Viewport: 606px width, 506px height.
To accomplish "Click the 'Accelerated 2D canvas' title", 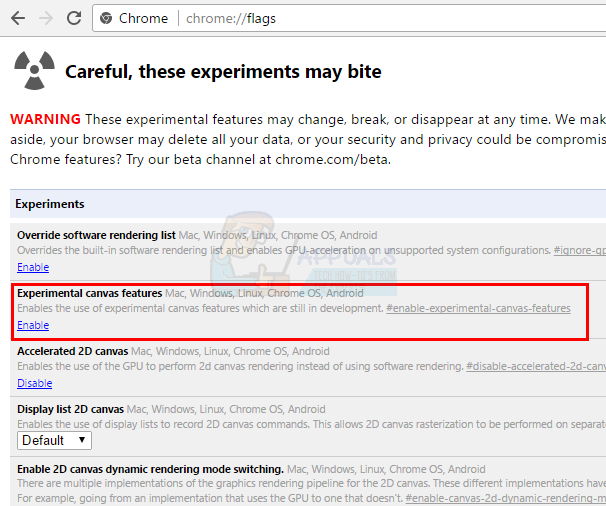I will tap(72, 351).
